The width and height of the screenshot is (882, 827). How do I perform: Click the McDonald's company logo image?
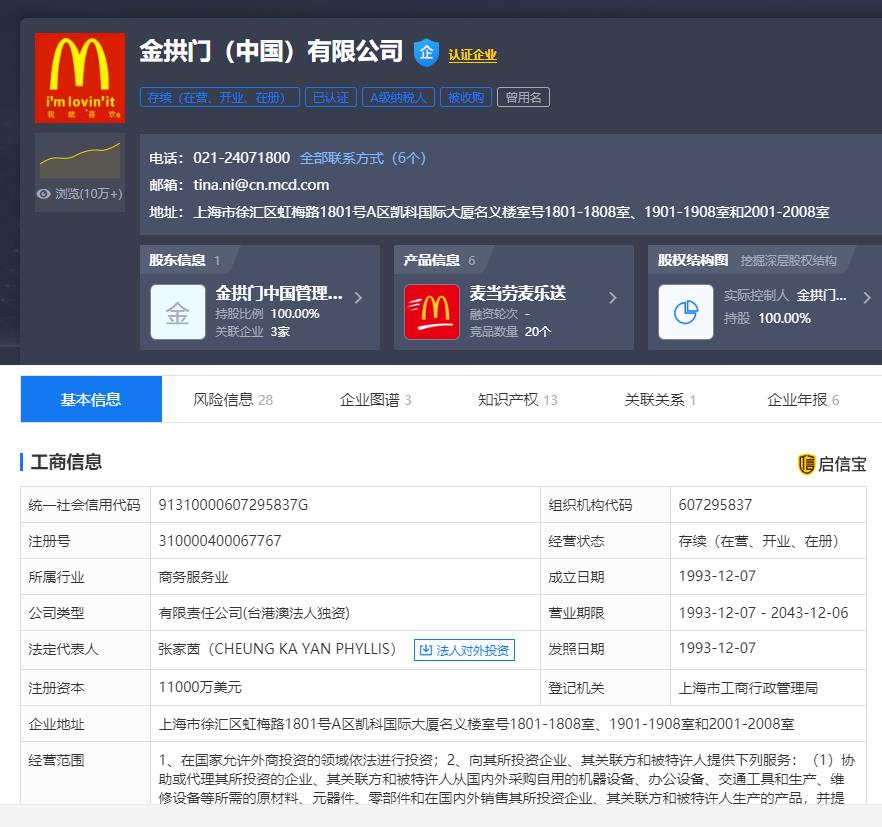tap(80, 77)
